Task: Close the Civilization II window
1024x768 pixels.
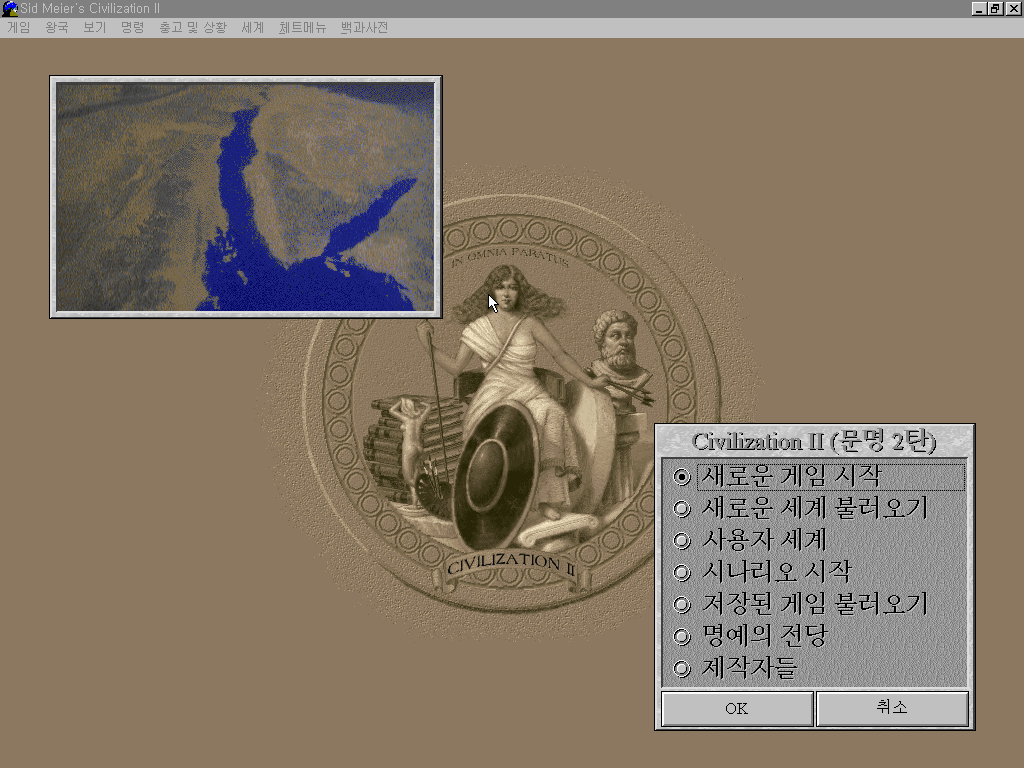Action: pyautogui.click(x=1014, y=8)
